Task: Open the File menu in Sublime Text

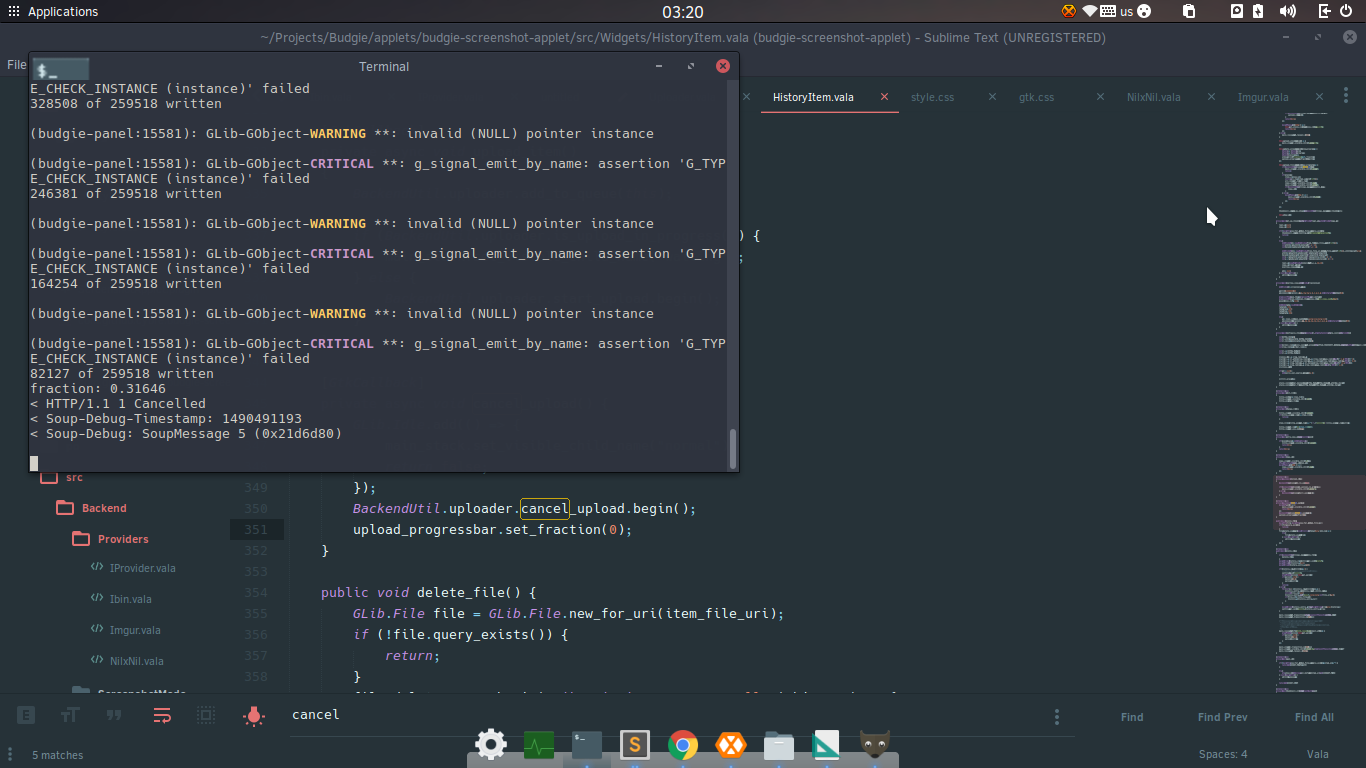Action: [x=16, y=65]
